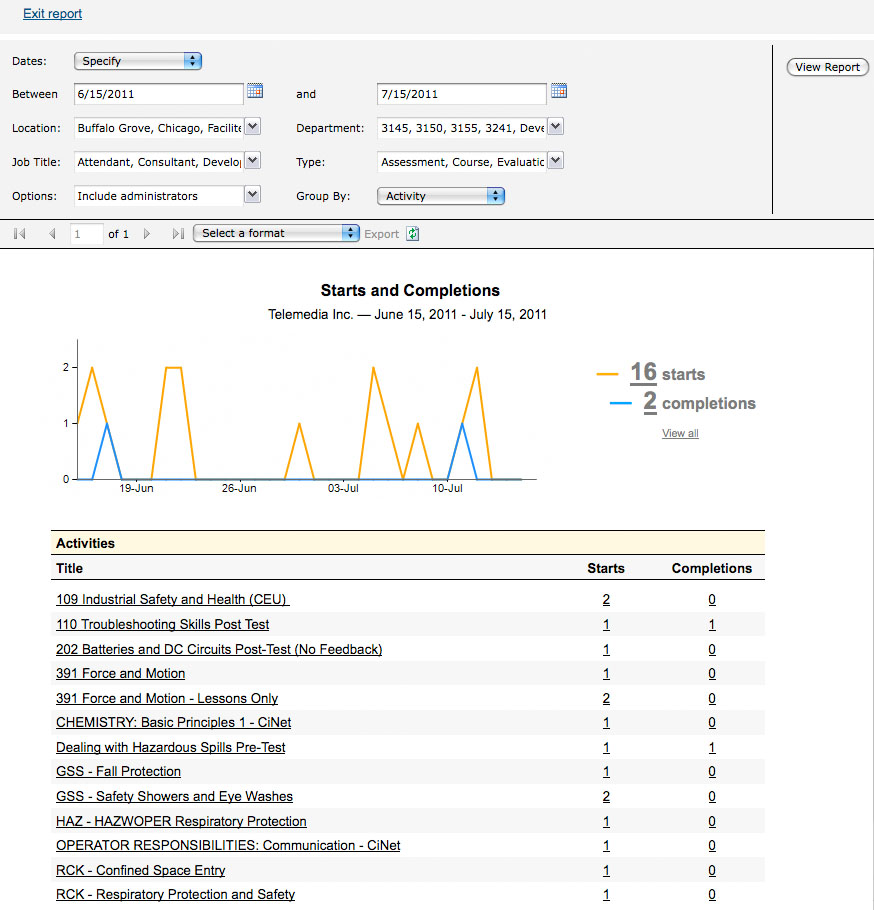The width and height of the screenshot is (874, 910).
Task: Open the Group By Activity dropdown
Action: click(x=441, y=196)
